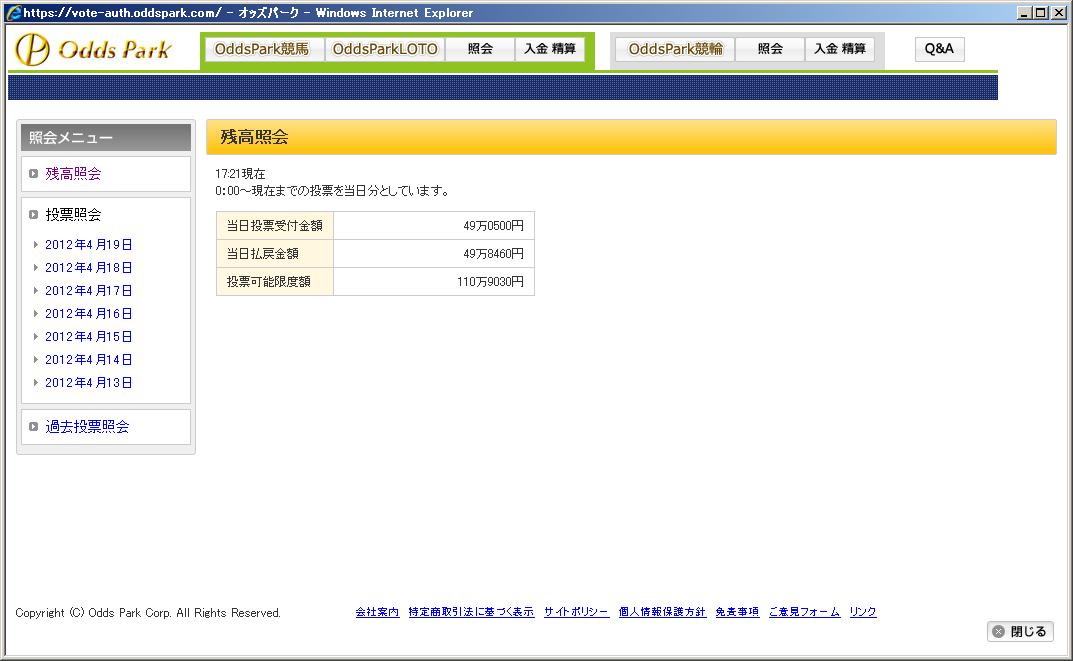The width and height of the screenshot is (1073, 661).
Task: Open voting history for 2012年4月16日
Action: [x=88, y=313]
